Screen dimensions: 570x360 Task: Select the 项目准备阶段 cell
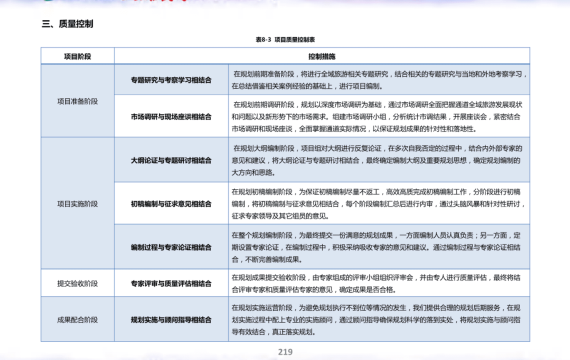click(77, 101)
